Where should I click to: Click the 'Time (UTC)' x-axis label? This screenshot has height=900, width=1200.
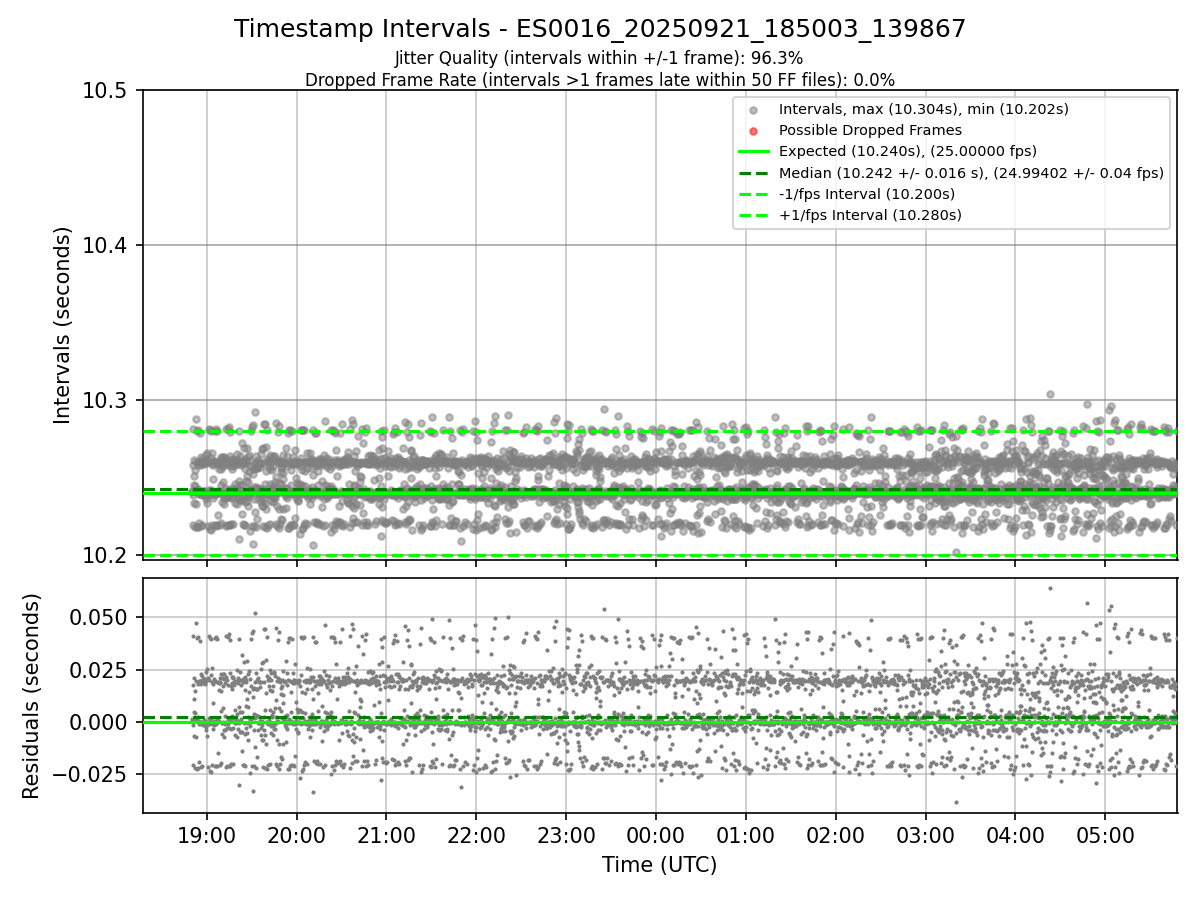click(659, 865)
